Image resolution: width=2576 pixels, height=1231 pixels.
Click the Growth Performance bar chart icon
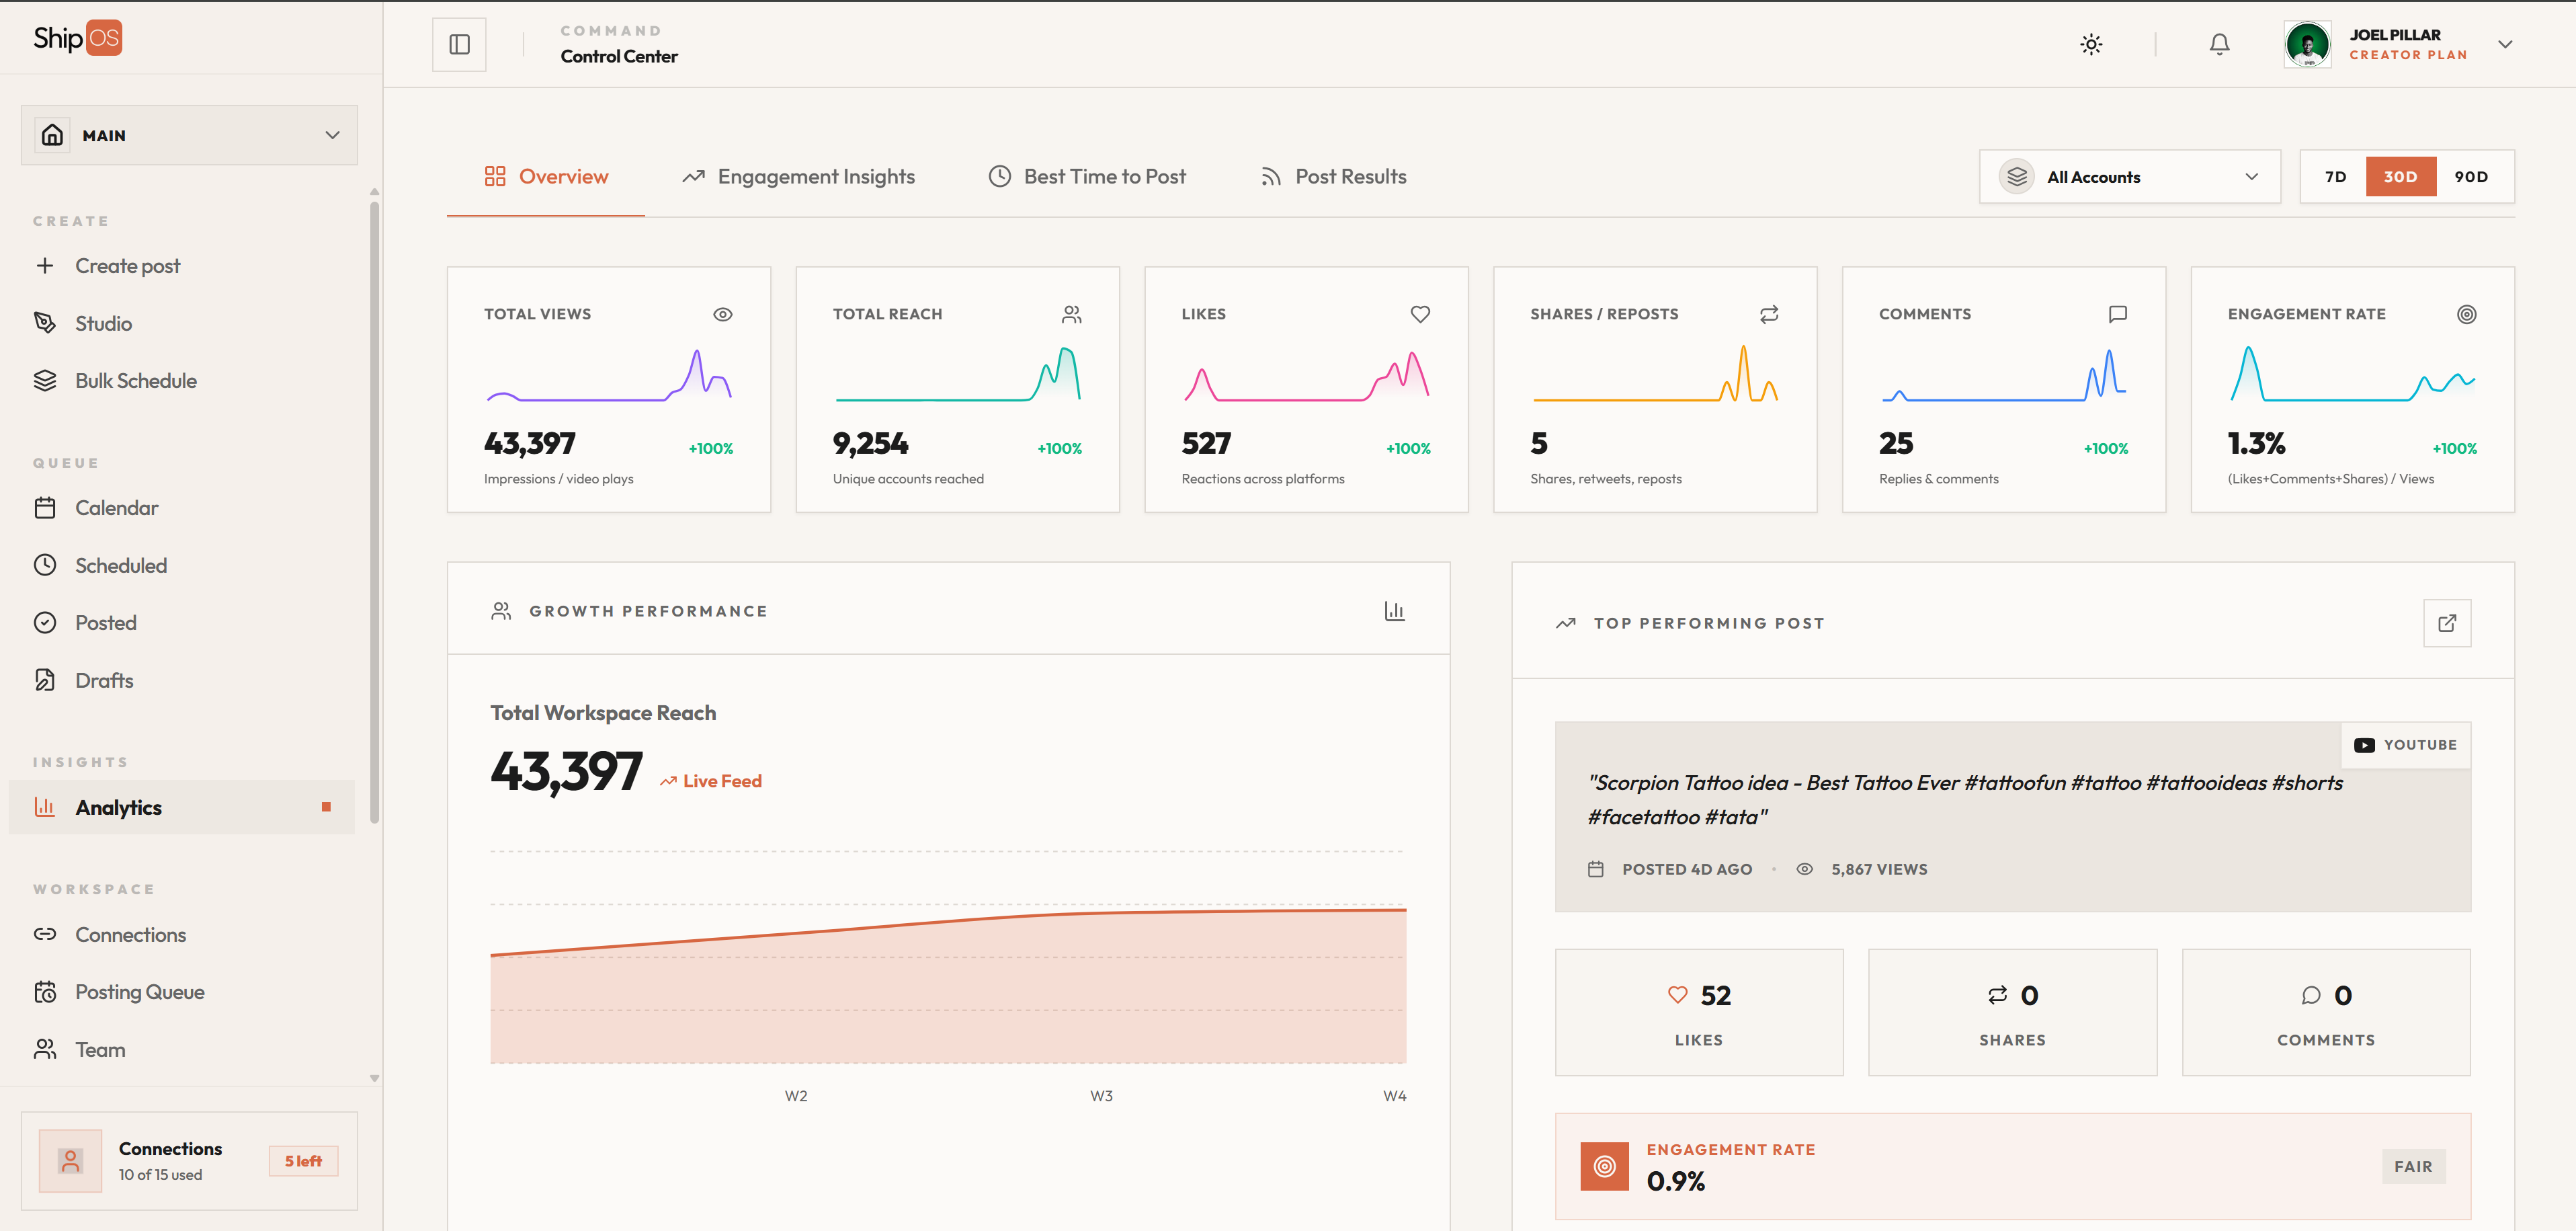click(1394, 611)
